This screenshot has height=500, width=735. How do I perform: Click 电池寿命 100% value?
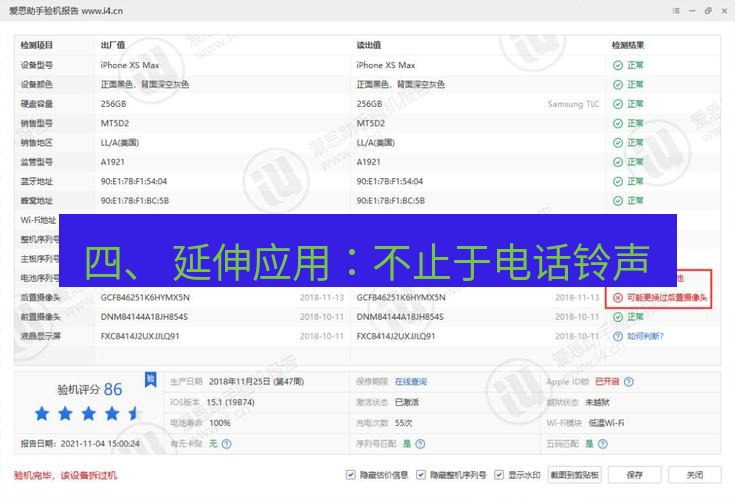click(219, 423)
